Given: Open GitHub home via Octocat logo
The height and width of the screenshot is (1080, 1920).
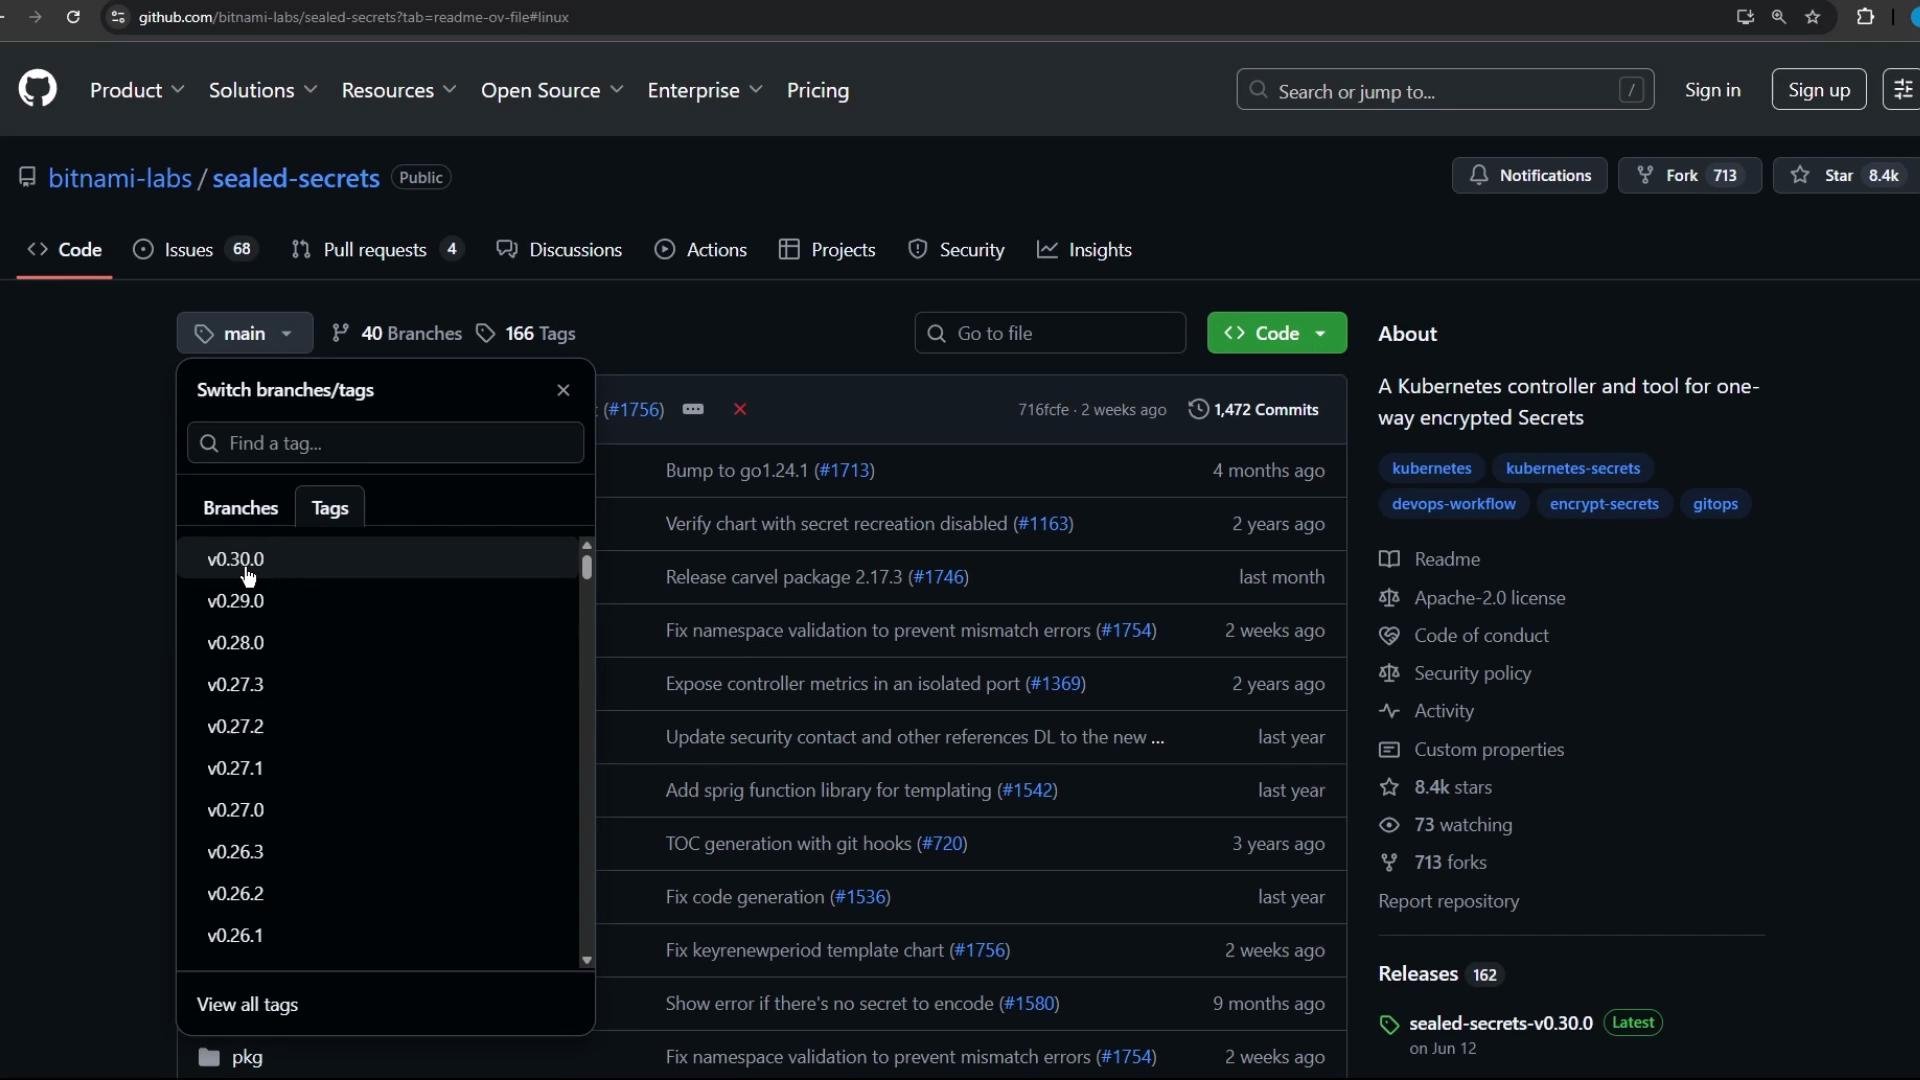Looking at the screenshot, I should point(38,90).
